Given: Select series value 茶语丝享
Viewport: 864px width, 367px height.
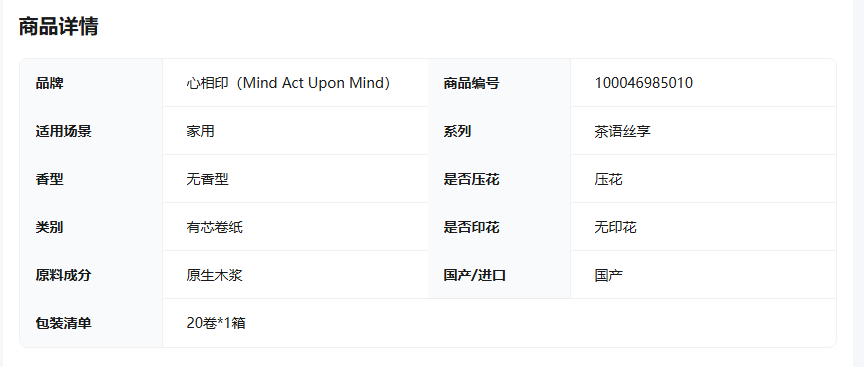Looking at the screenshot, I should tap(623, 132).
